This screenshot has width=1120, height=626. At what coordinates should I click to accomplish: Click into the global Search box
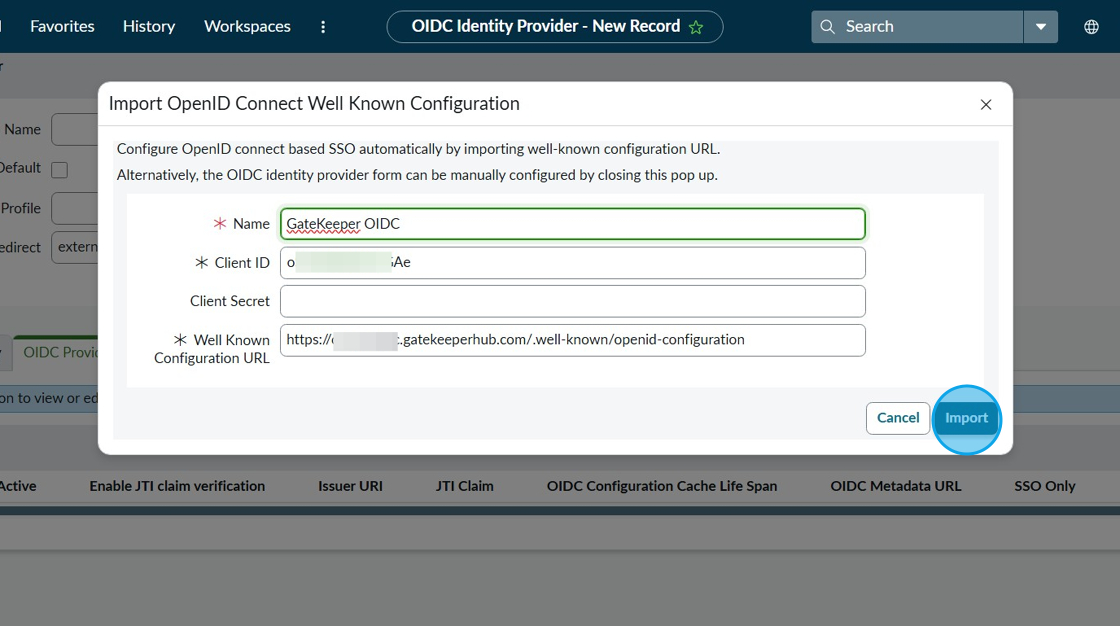coord(917,26)
